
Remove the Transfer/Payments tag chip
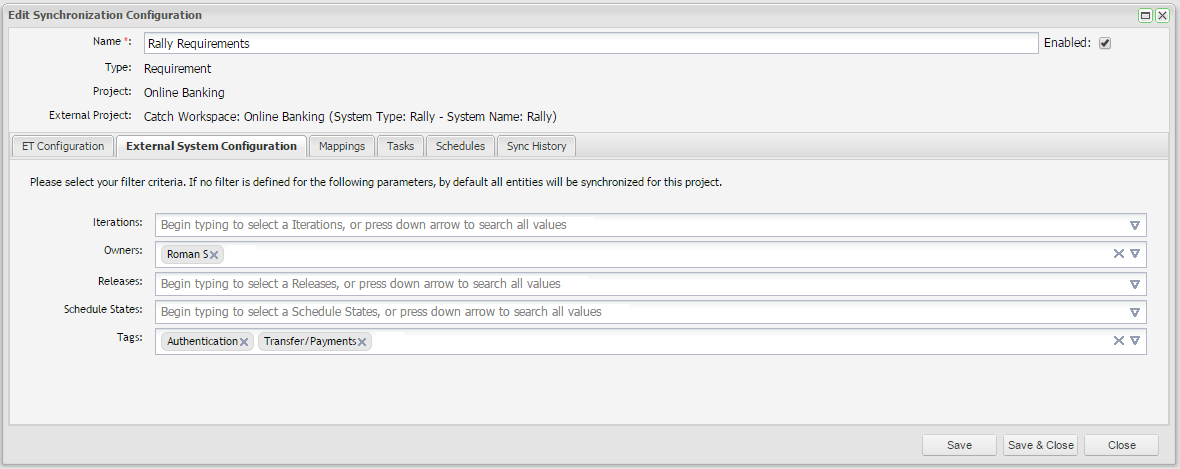pyautogui.click(x=362, y=342)
